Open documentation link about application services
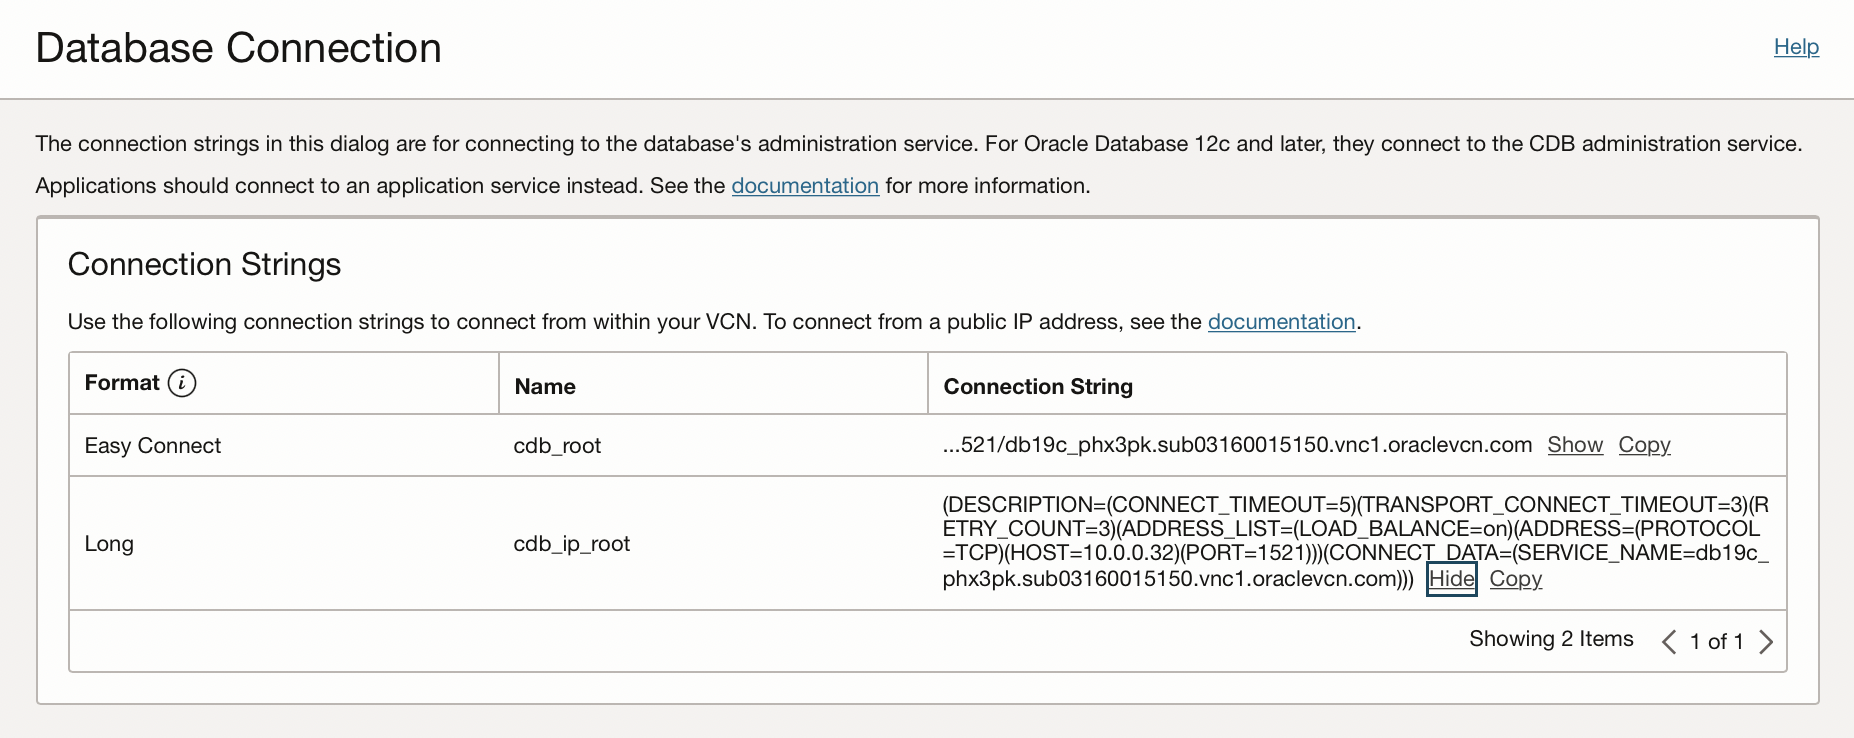 tap(805, 186)
